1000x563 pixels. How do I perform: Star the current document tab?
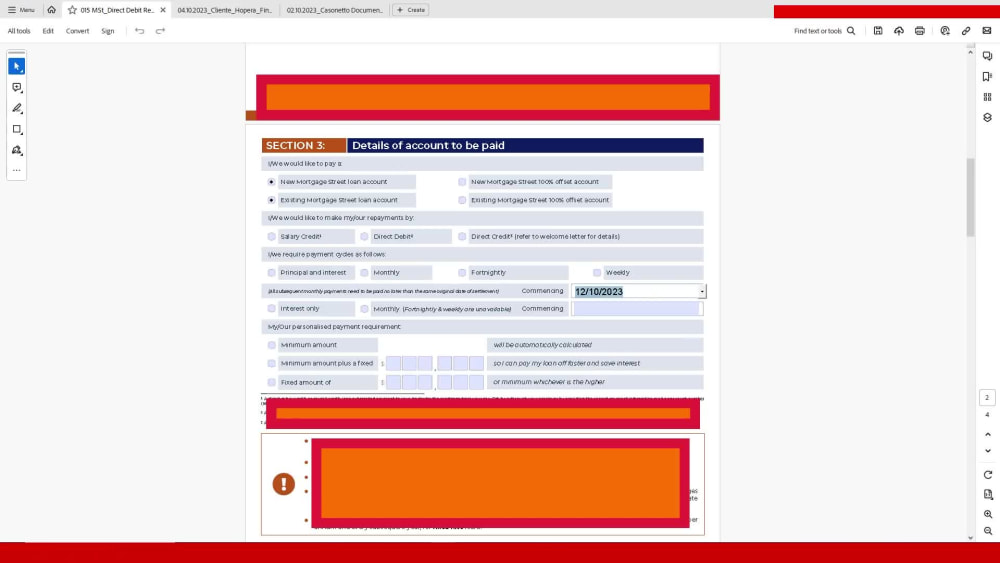tap(72, 10)
